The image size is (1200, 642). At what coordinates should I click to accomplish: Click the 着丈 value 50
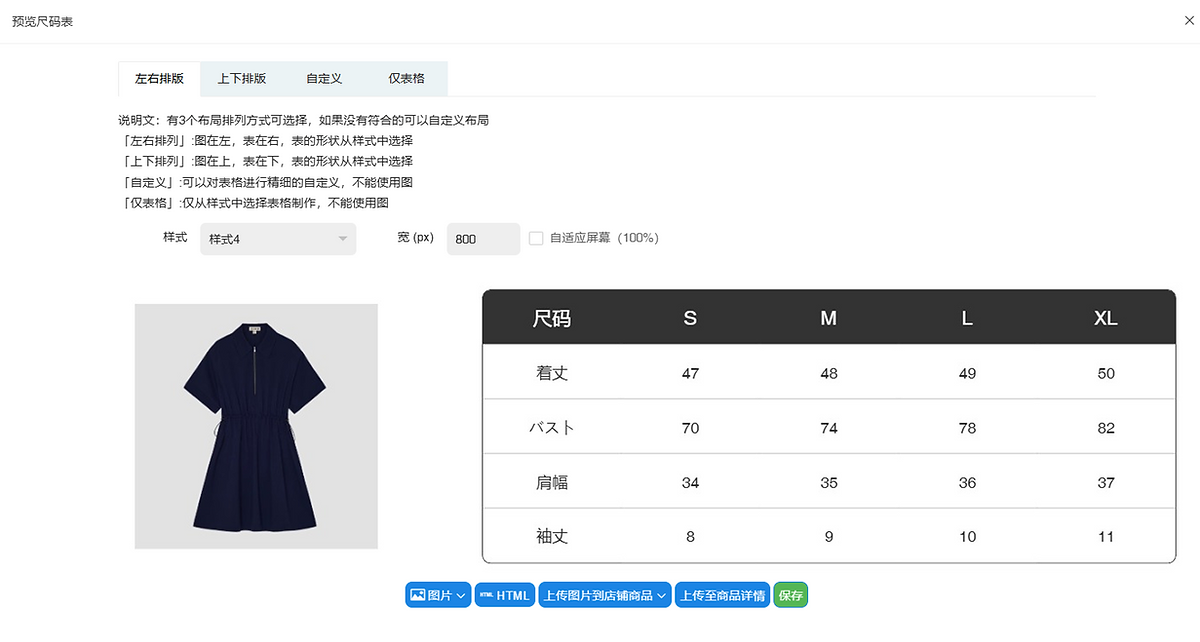[1105, 373]
